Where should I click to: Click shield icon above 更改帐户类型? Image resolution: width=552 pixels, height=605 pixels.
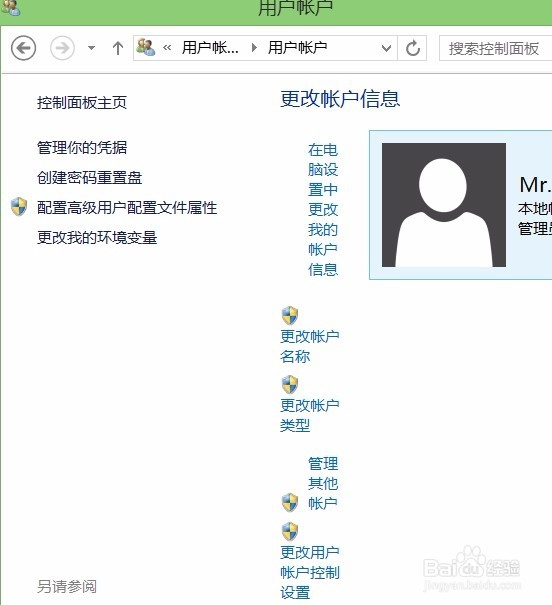(x=290, y=385)
